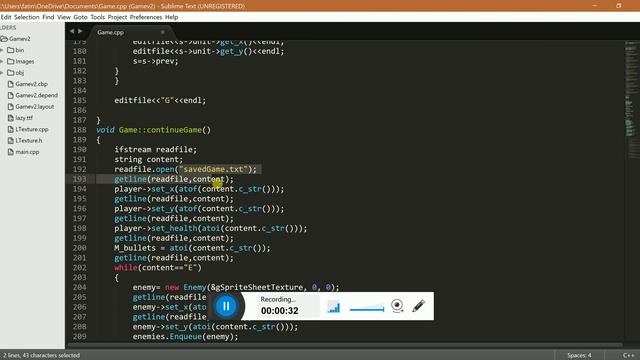Open Gamev2.layout file
This screenshot has width=640, height=360.
(x=35, y=107)
